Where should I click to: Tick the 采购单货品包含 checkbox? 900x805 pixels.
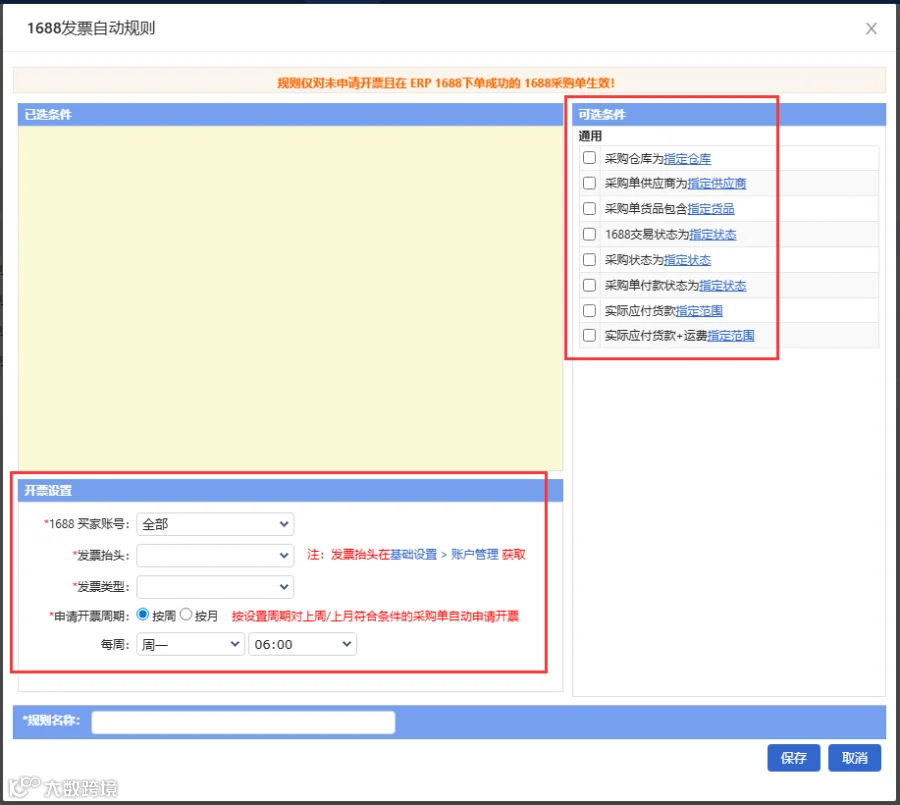[589, 208]
